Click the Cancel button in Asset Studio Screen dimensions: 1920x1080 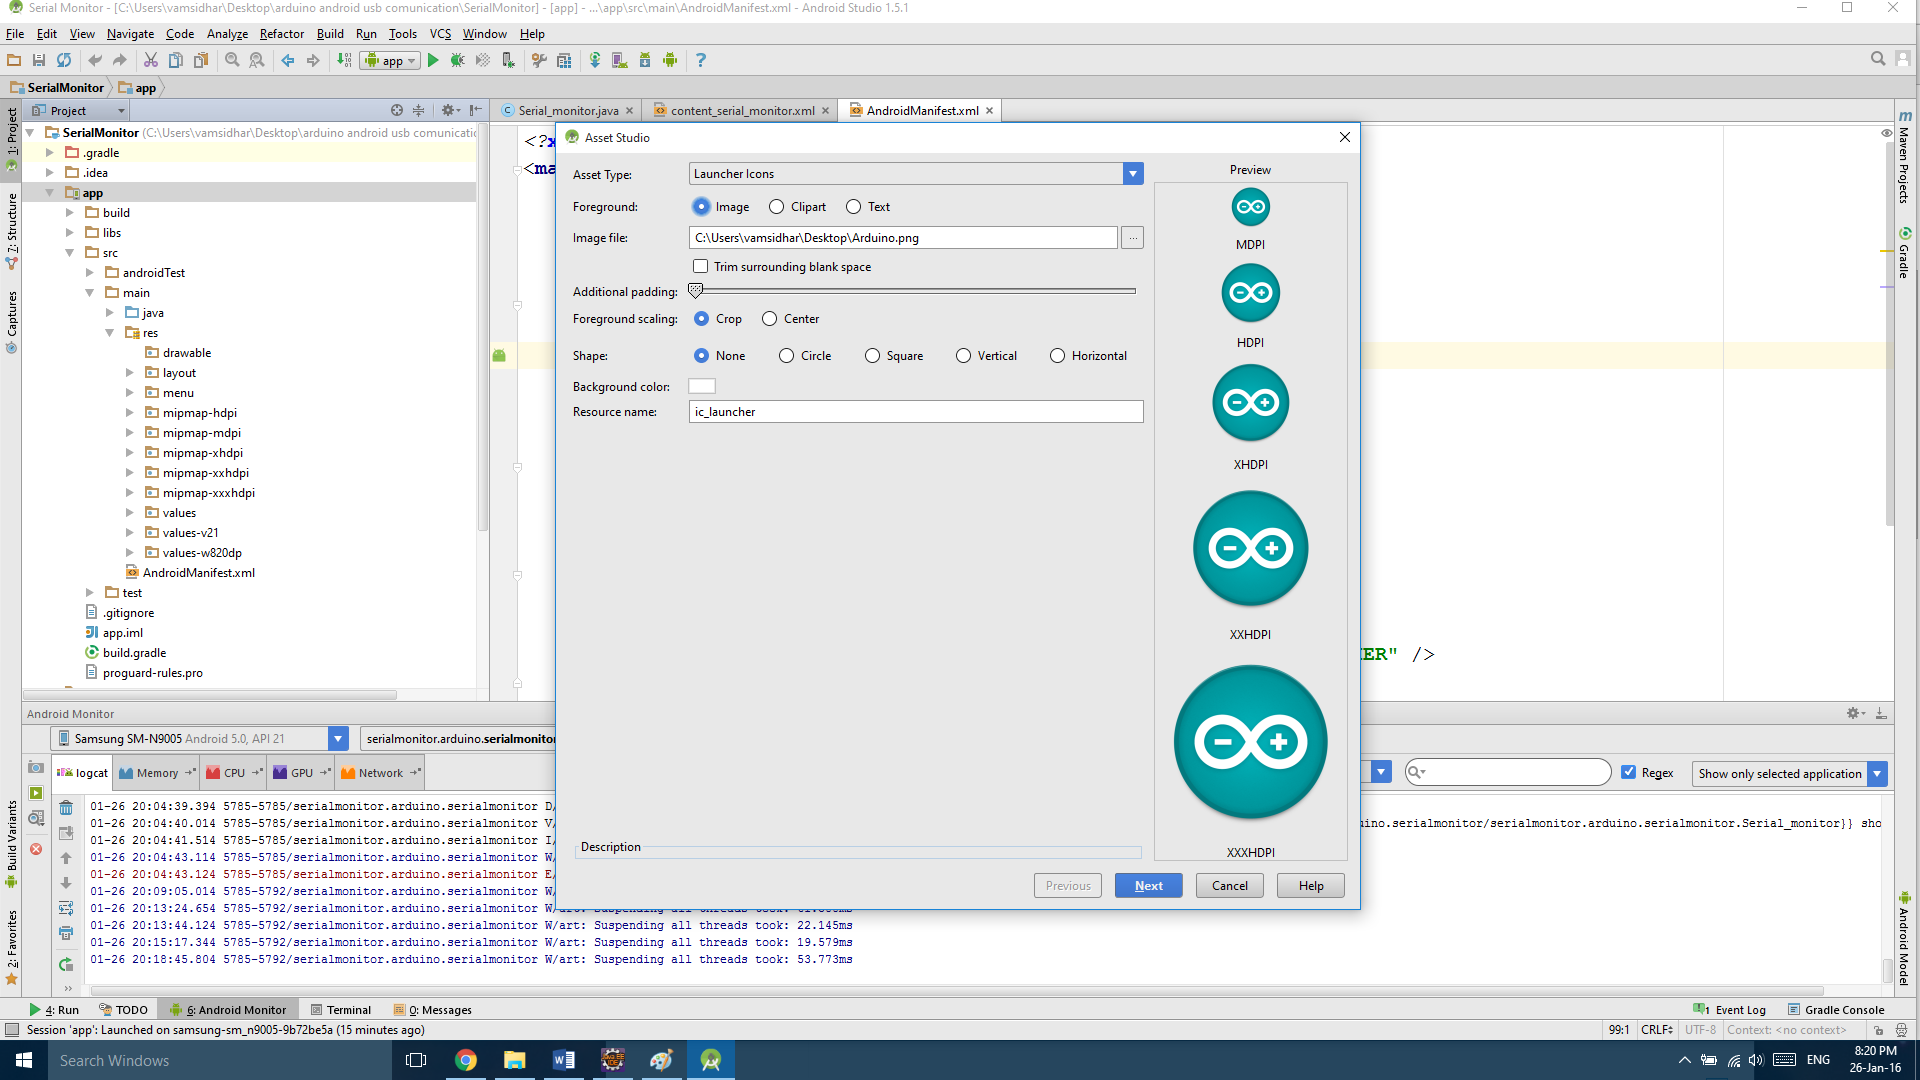click(x=1229, y=885)
